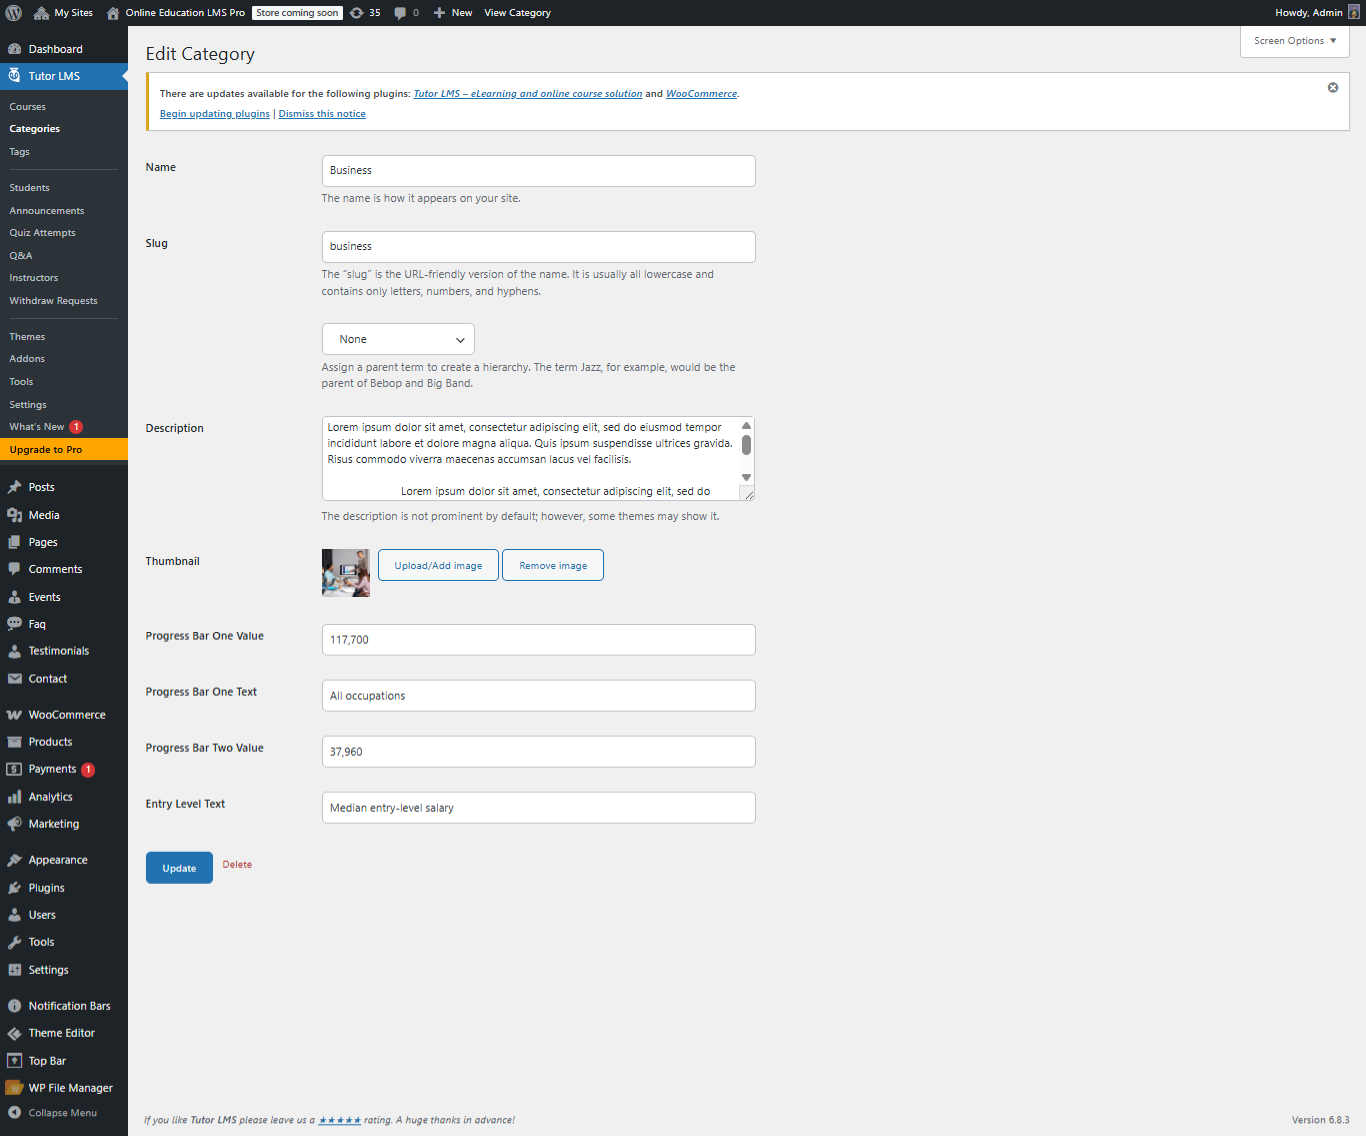Expand the Screen Options panel
Screen dimensions: 1366x1139
1294,41
